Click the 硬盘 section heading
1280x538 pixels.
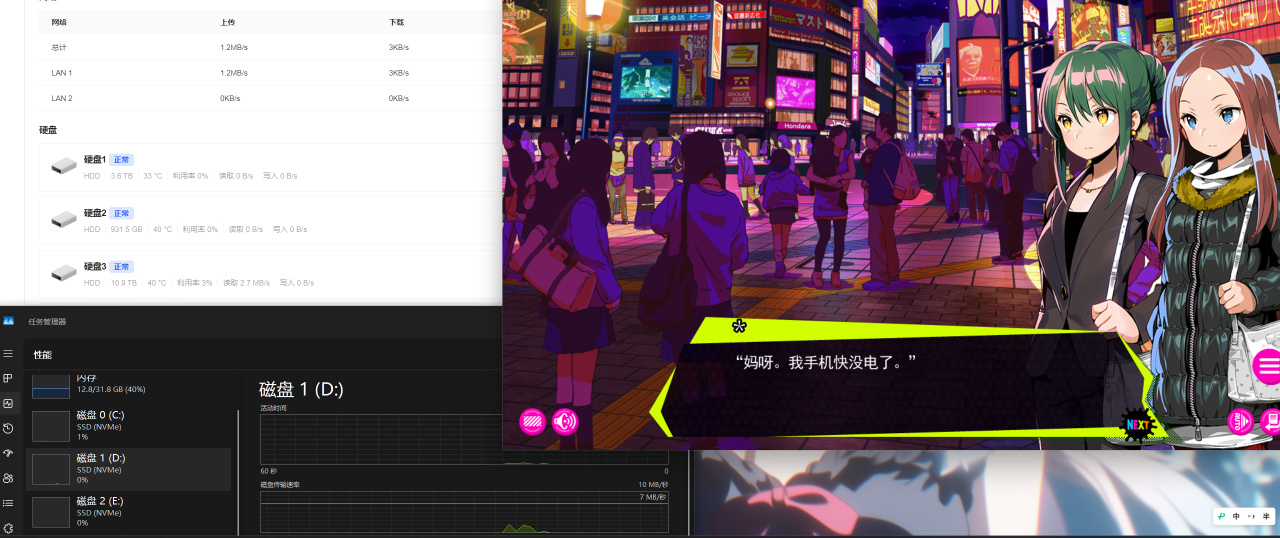point(48,130)
